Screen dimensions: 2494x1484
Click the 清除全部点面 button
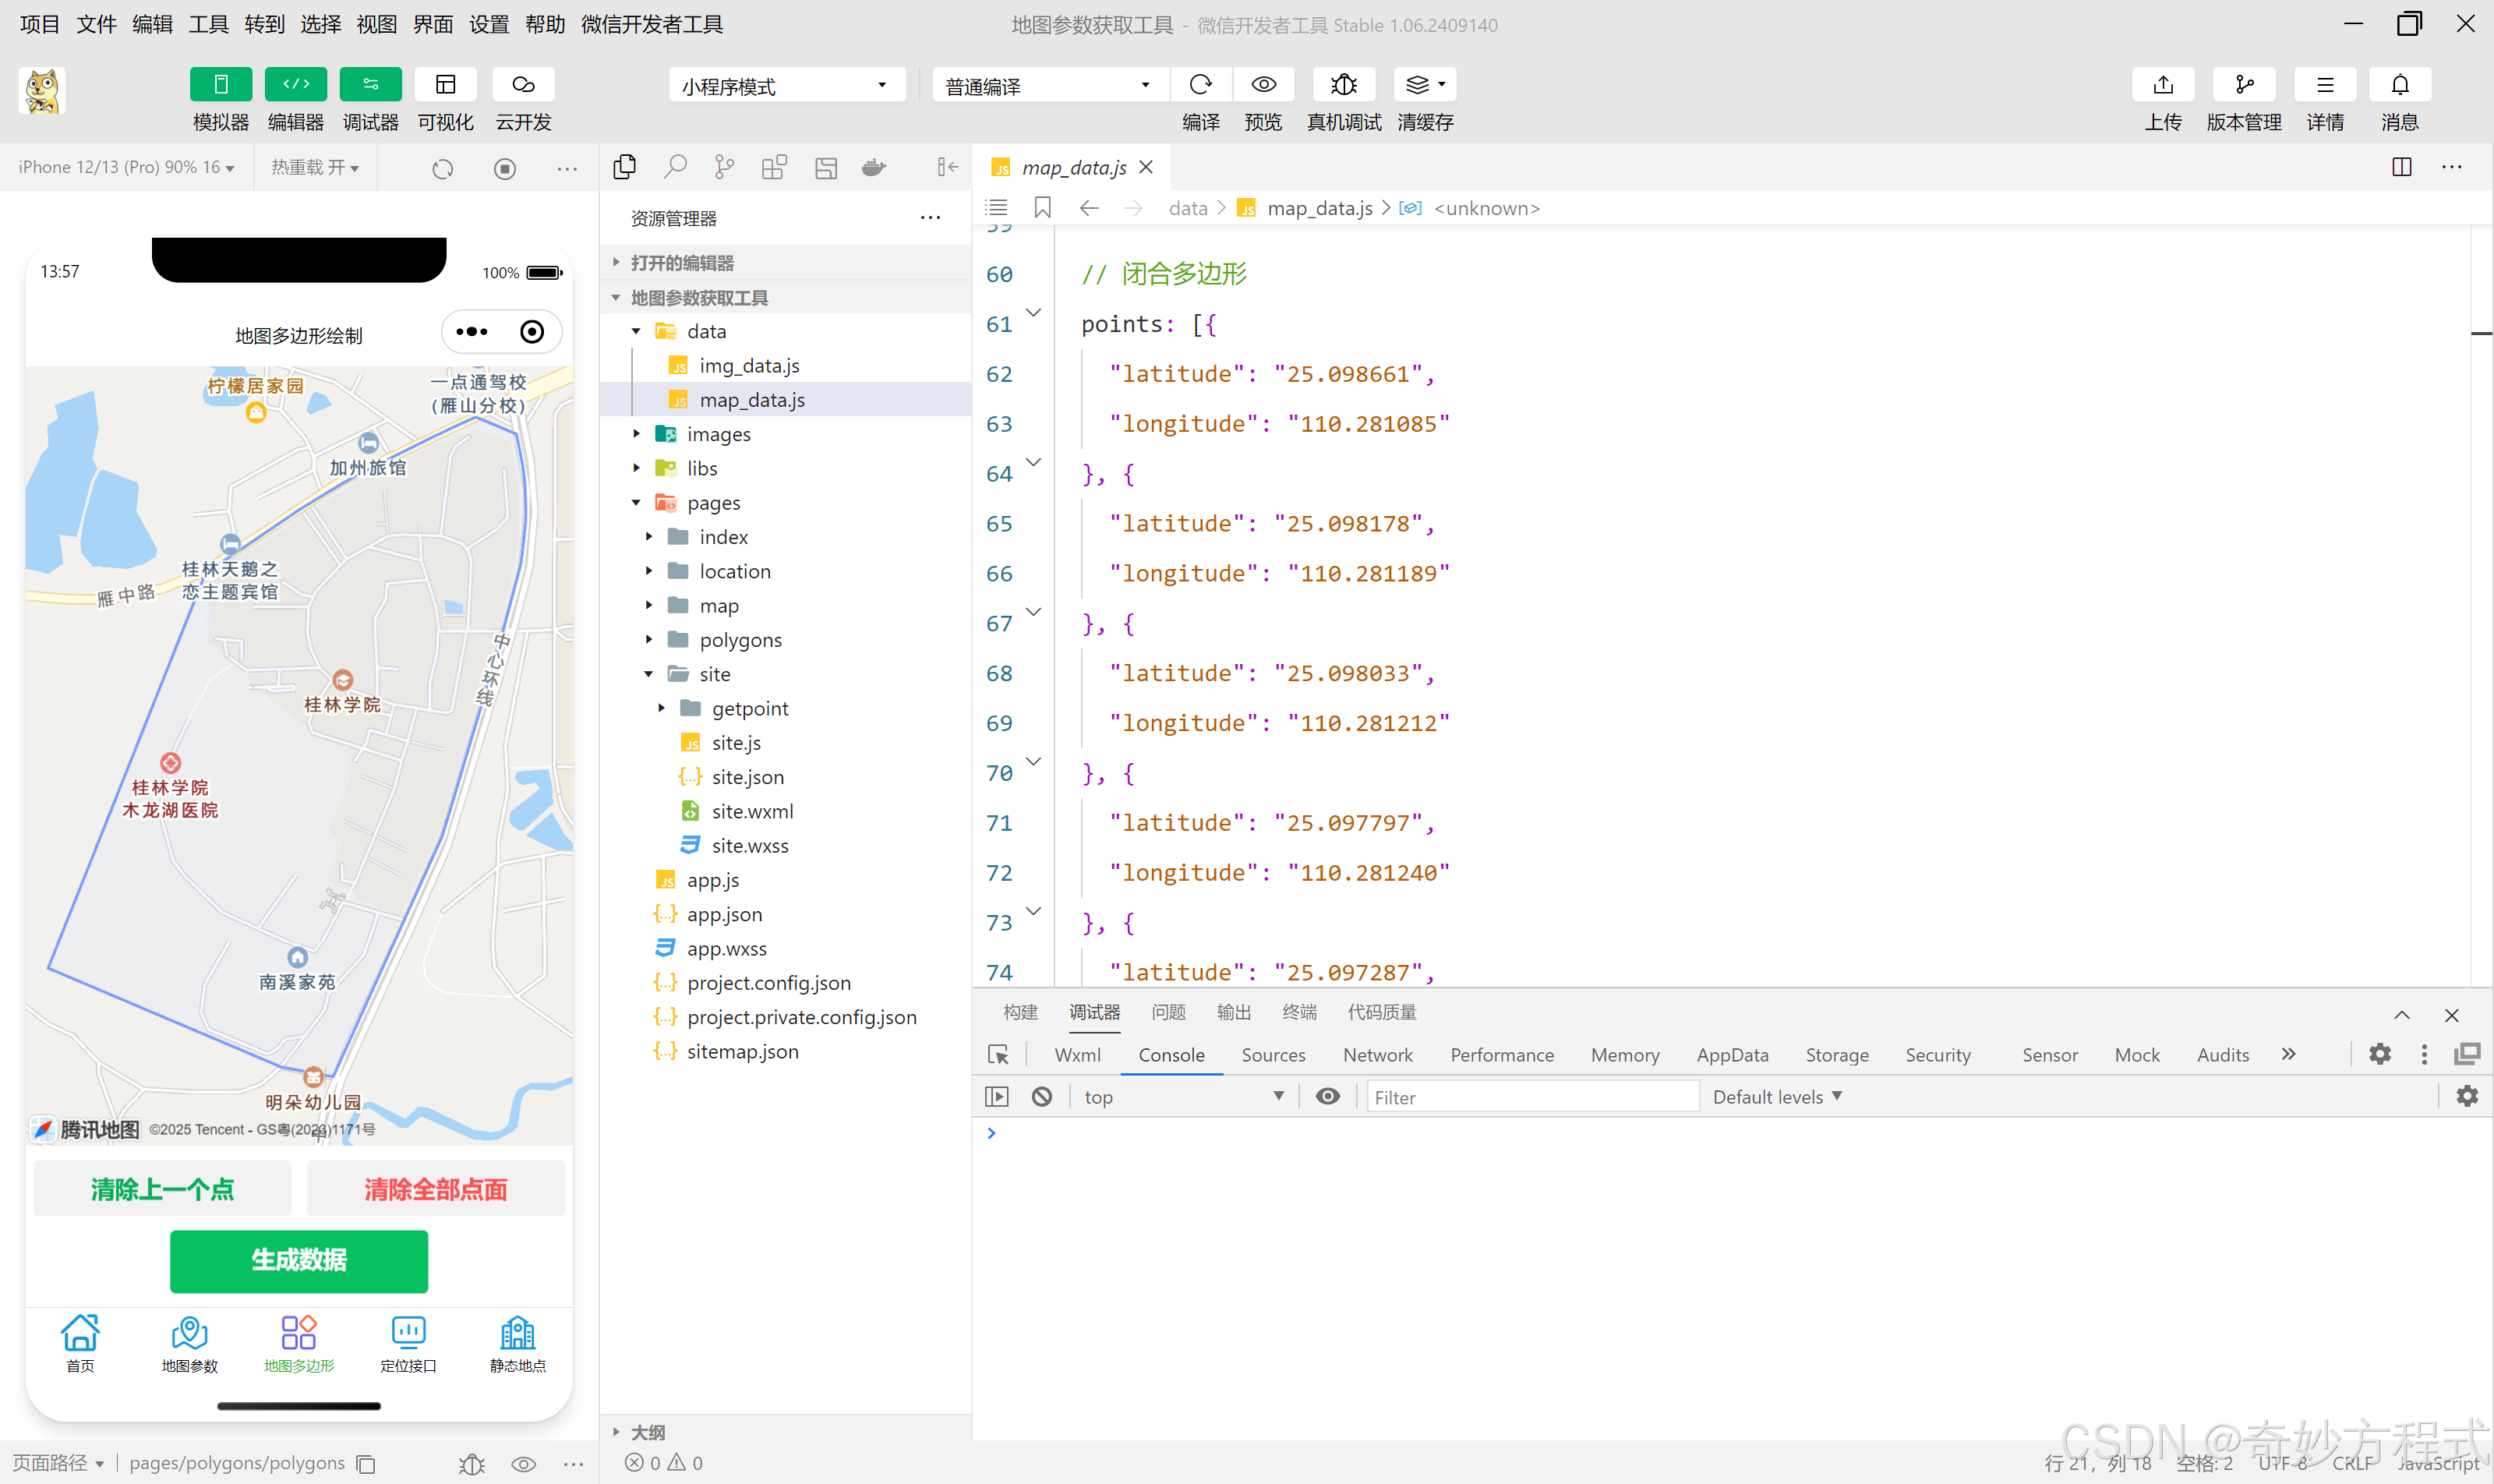[435, 1189]
